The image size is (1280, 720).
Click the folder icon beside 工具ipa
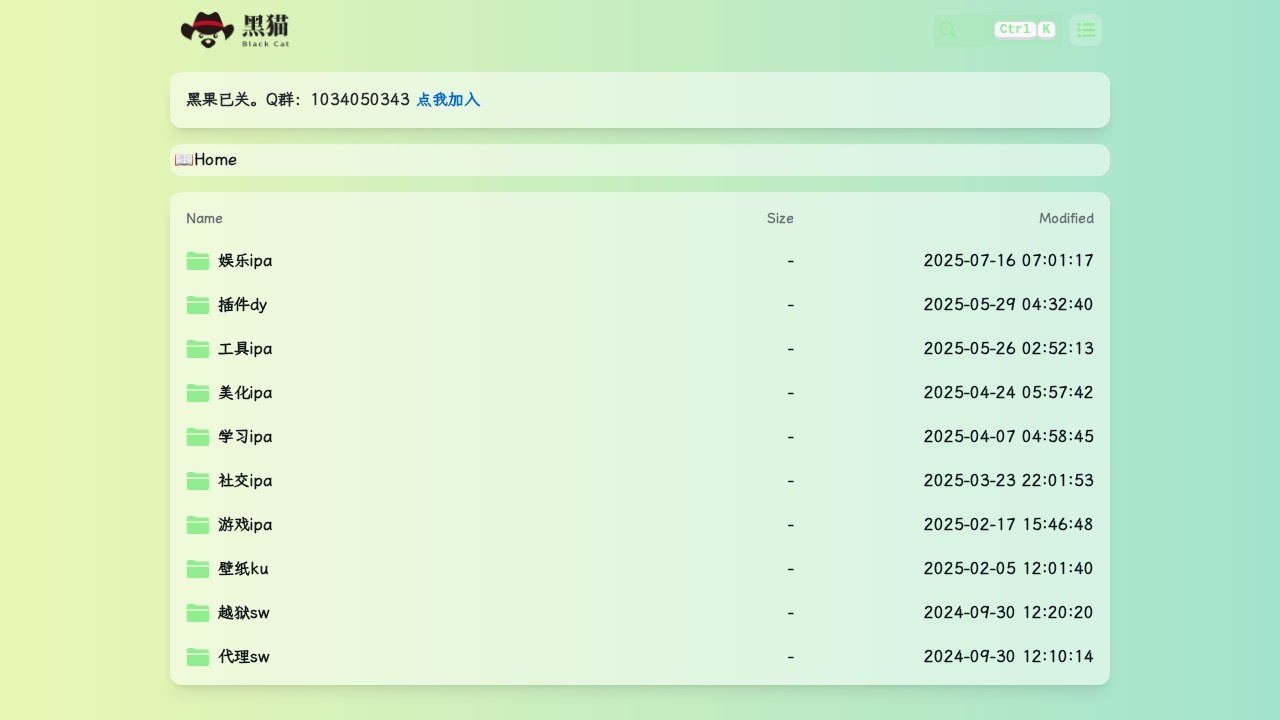198,349
